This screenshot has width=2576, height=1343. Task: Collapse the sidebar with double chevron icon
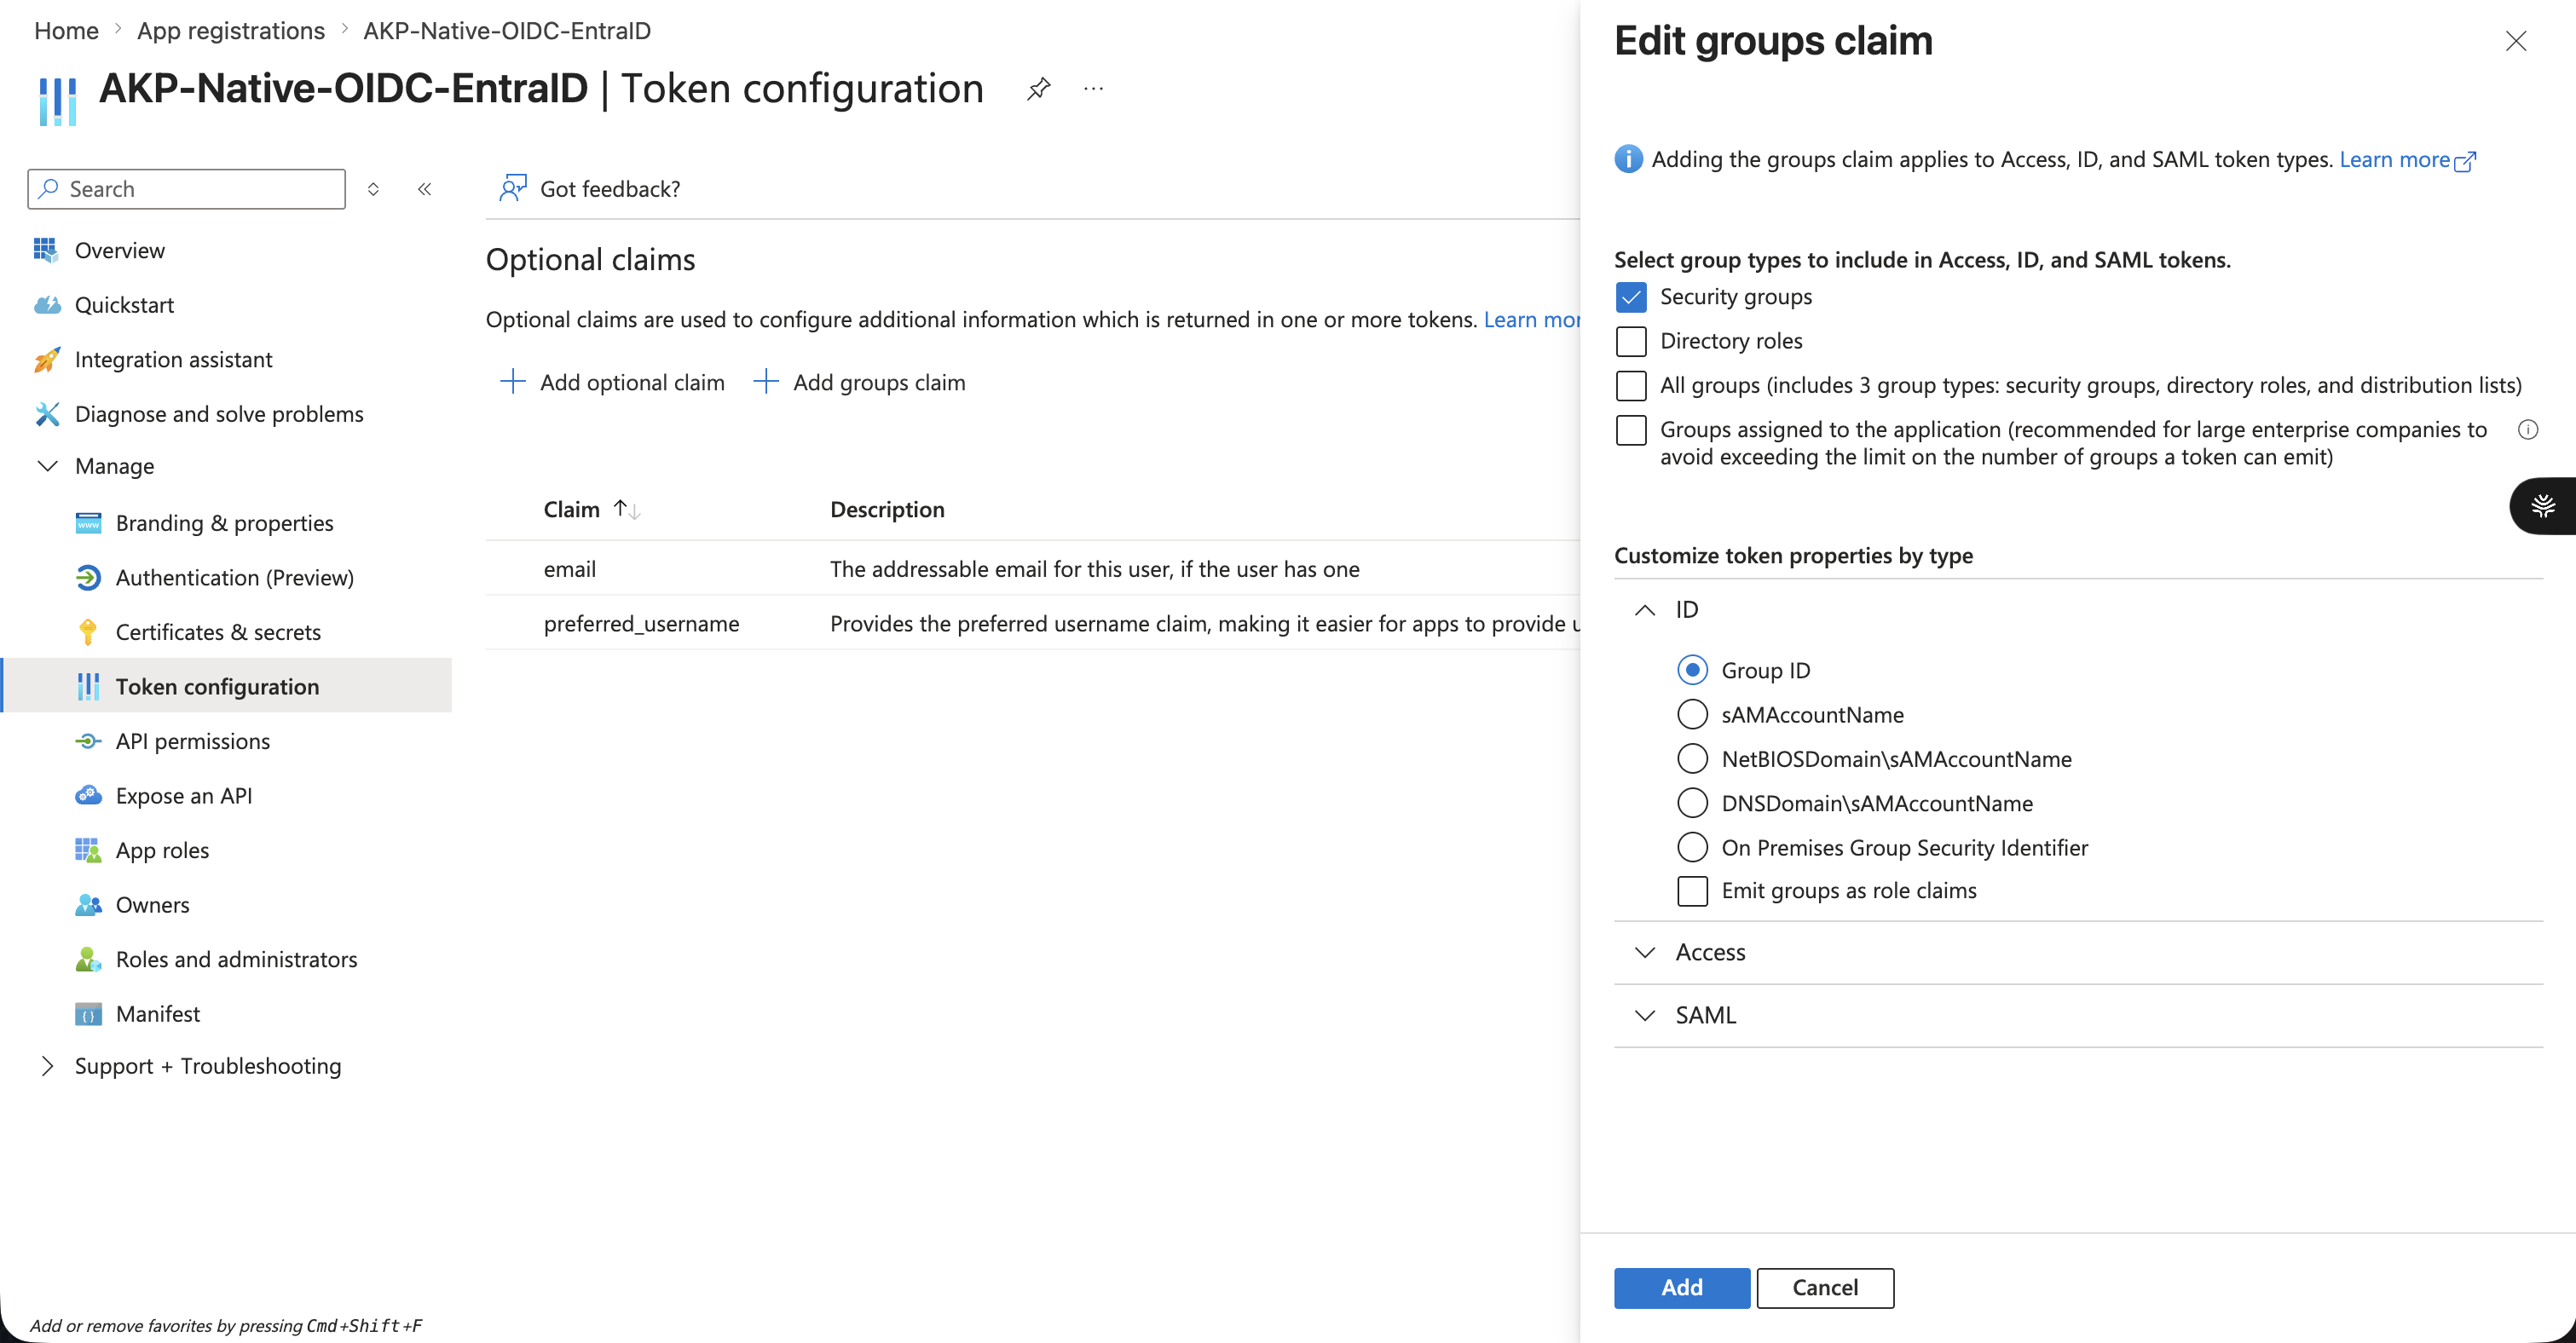pos(425,189)
